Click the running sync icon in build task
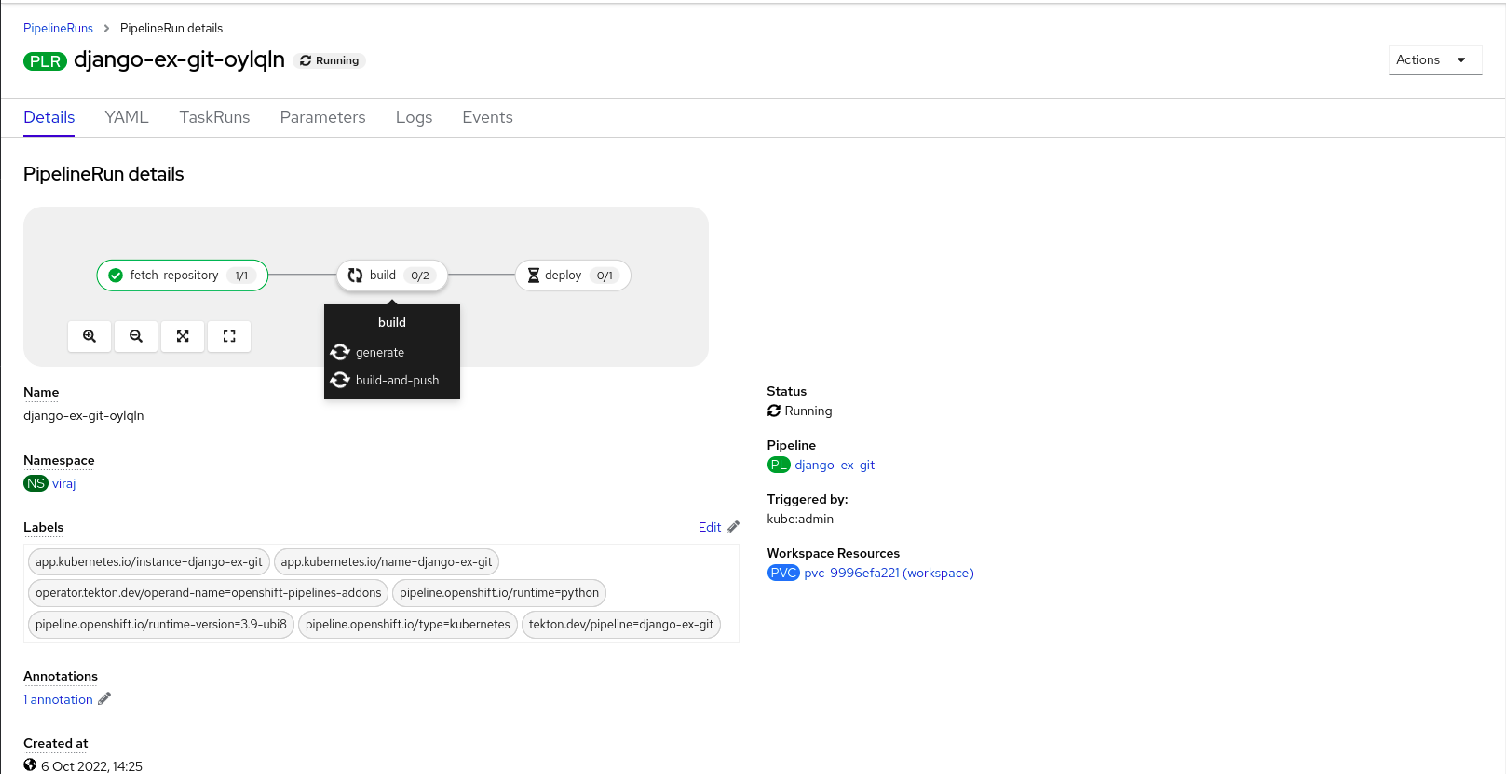The height and width of the screenshot is (774, 1506). point(355,275)
